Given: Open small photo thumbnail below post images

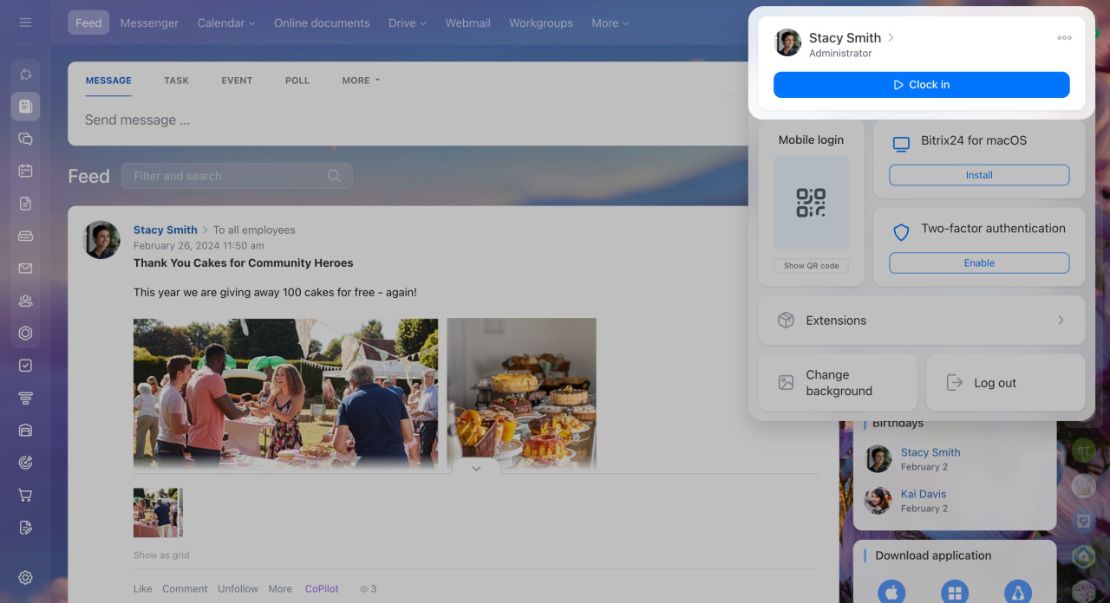Looking at the screenshot, I should coord(158,512).
